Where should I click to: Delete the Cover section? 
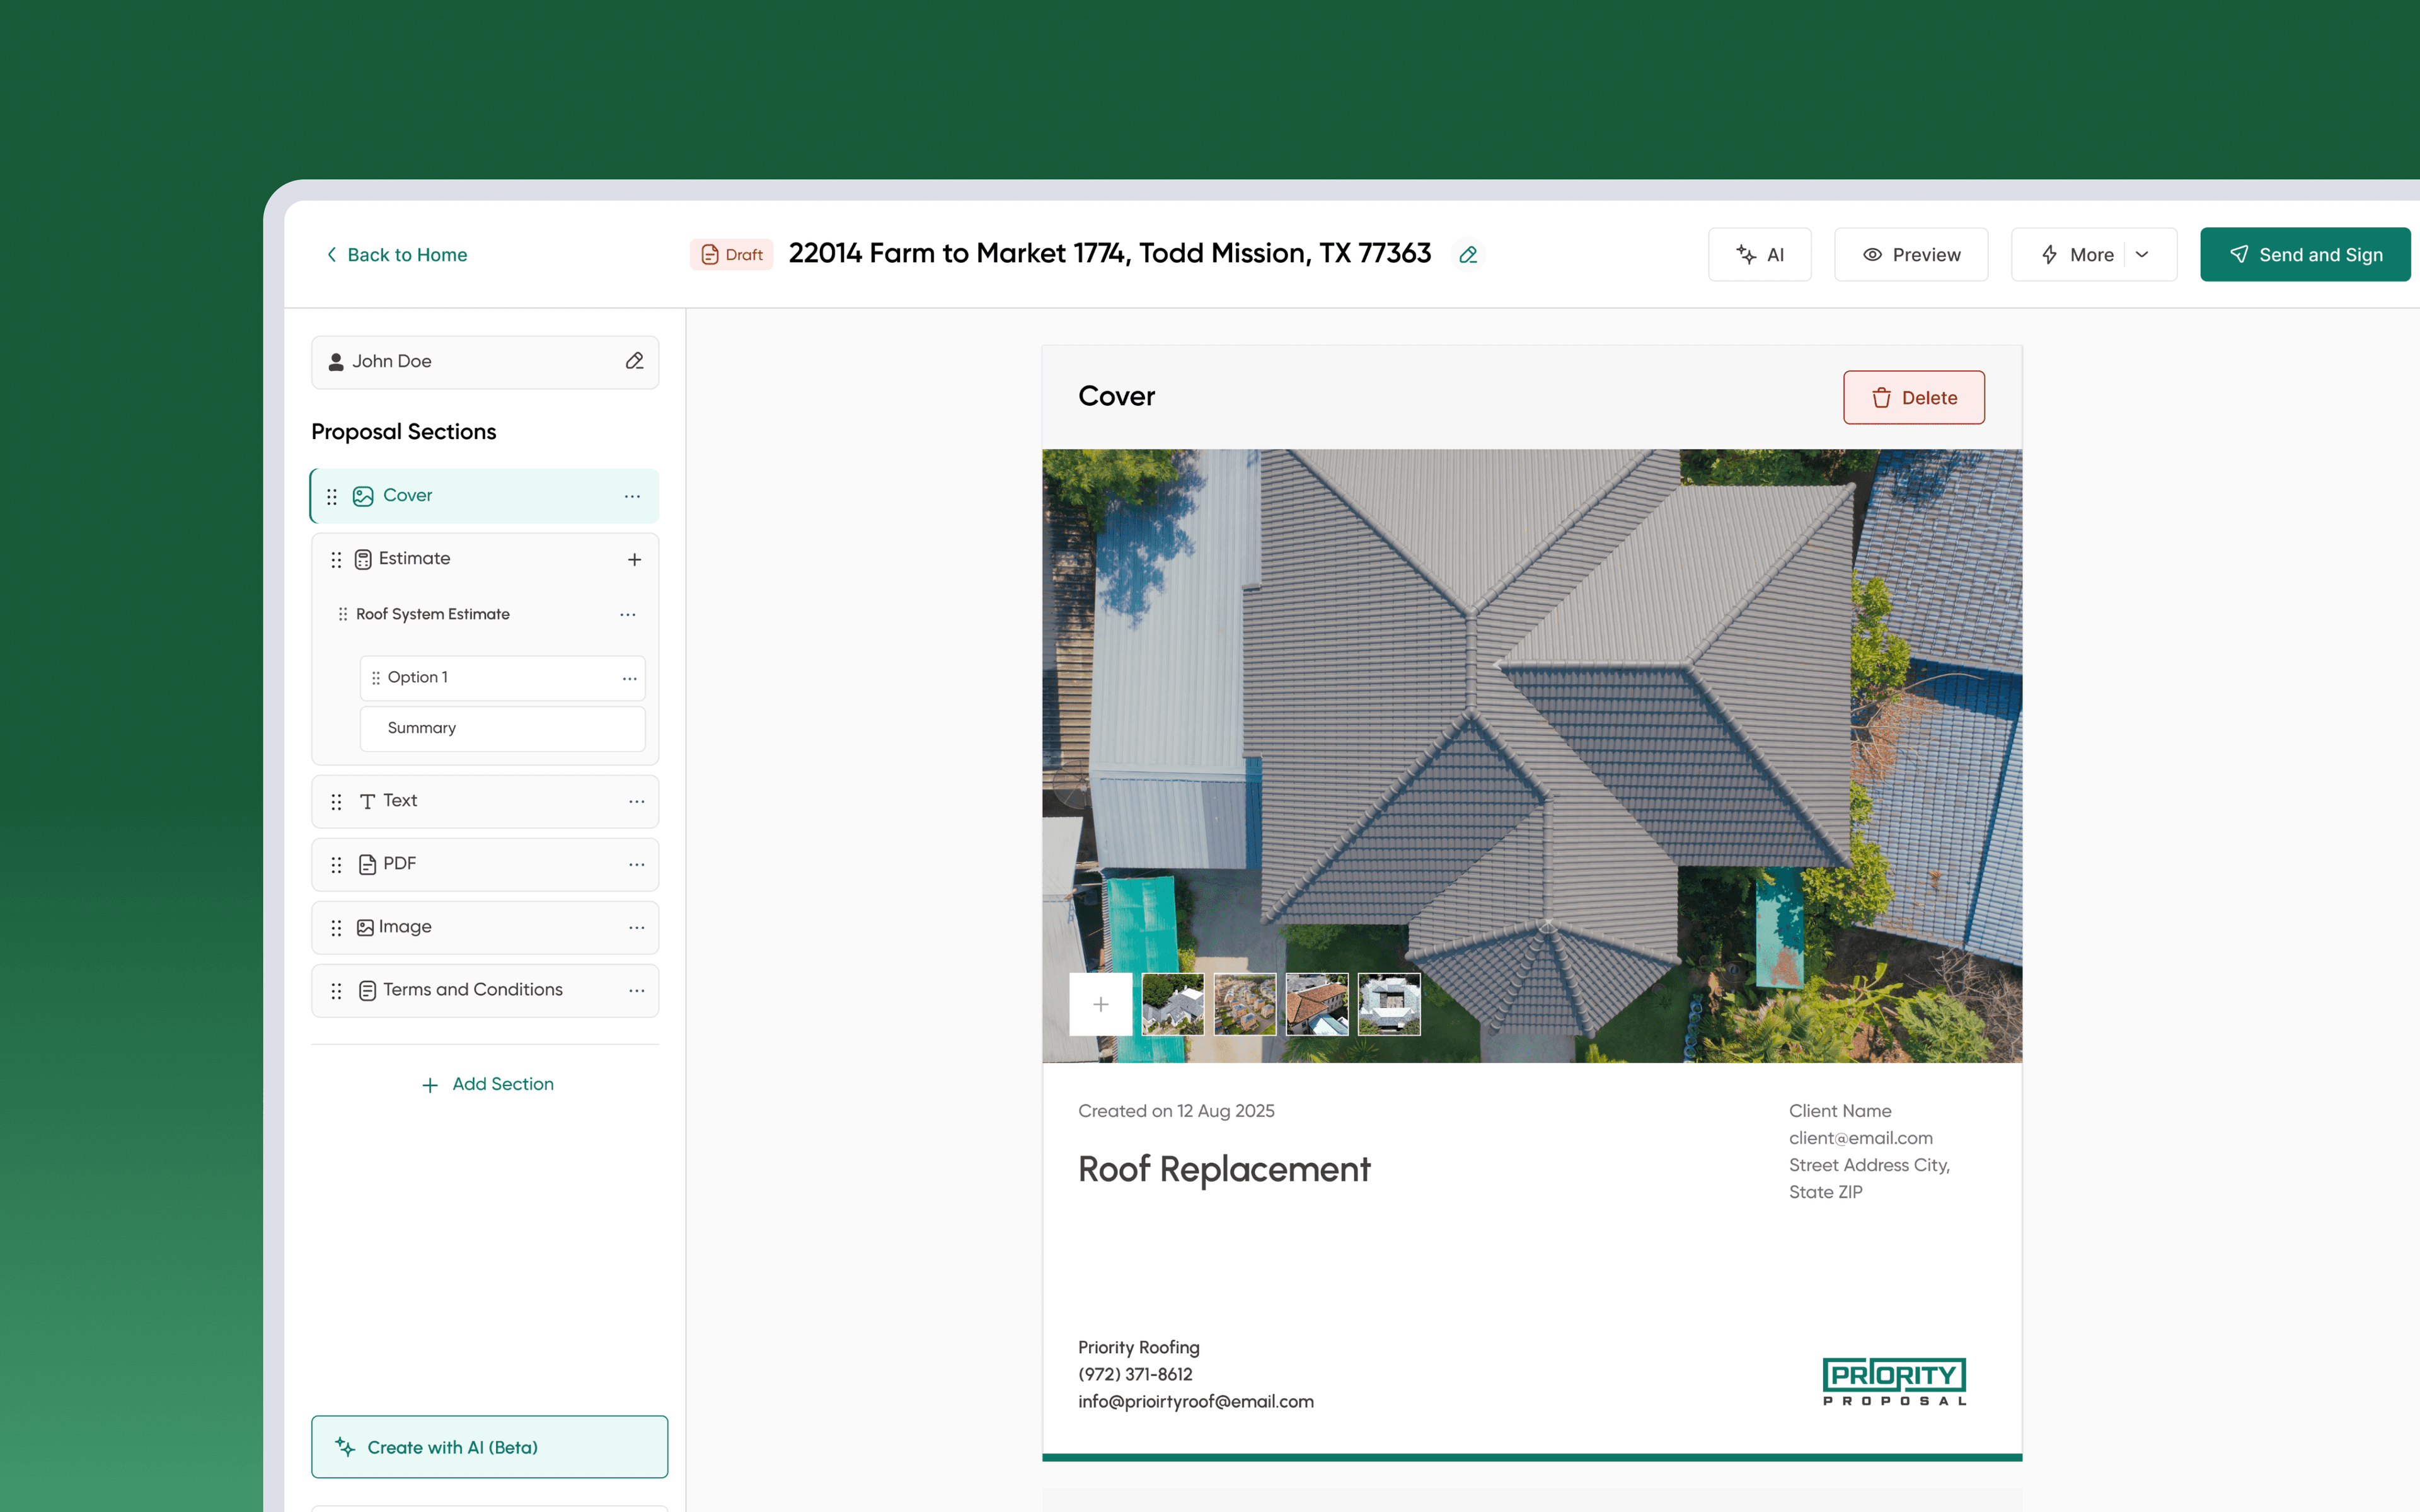pyautogui.click(x=1914, y=397)
